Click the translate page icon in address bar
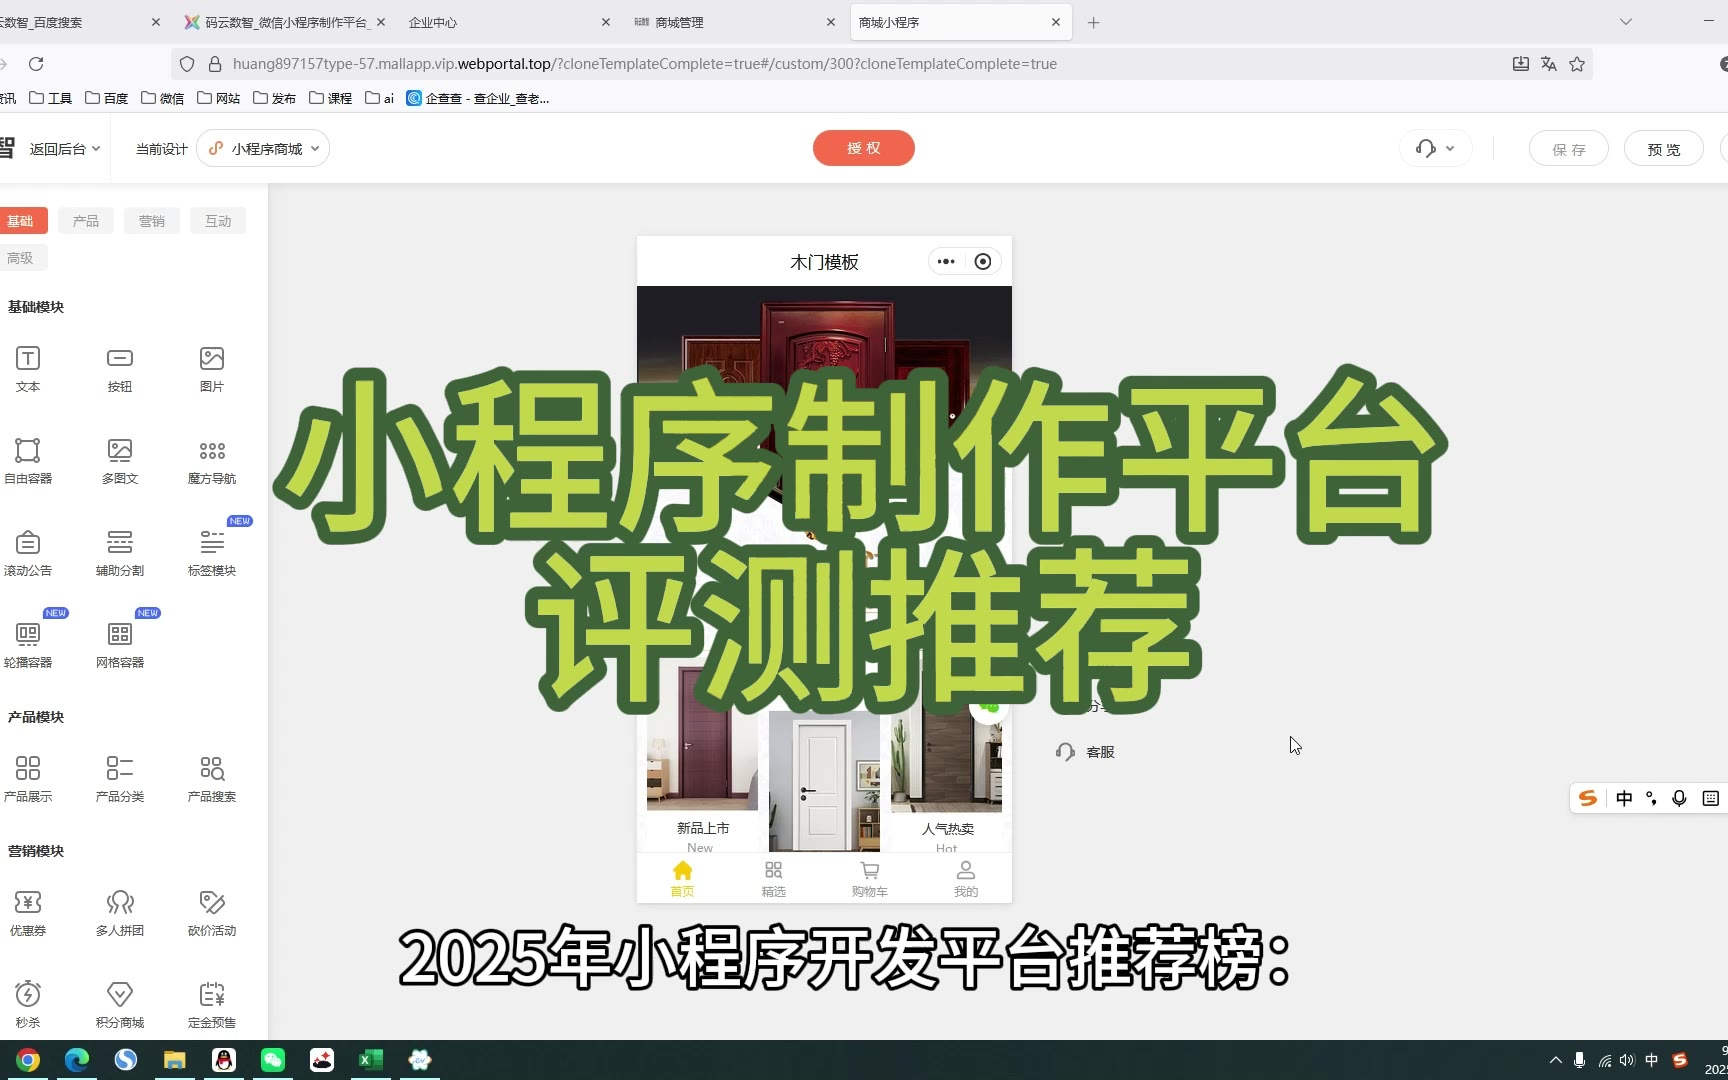The height and width of the screenshot is (1080, 1728). (1549, 64)
